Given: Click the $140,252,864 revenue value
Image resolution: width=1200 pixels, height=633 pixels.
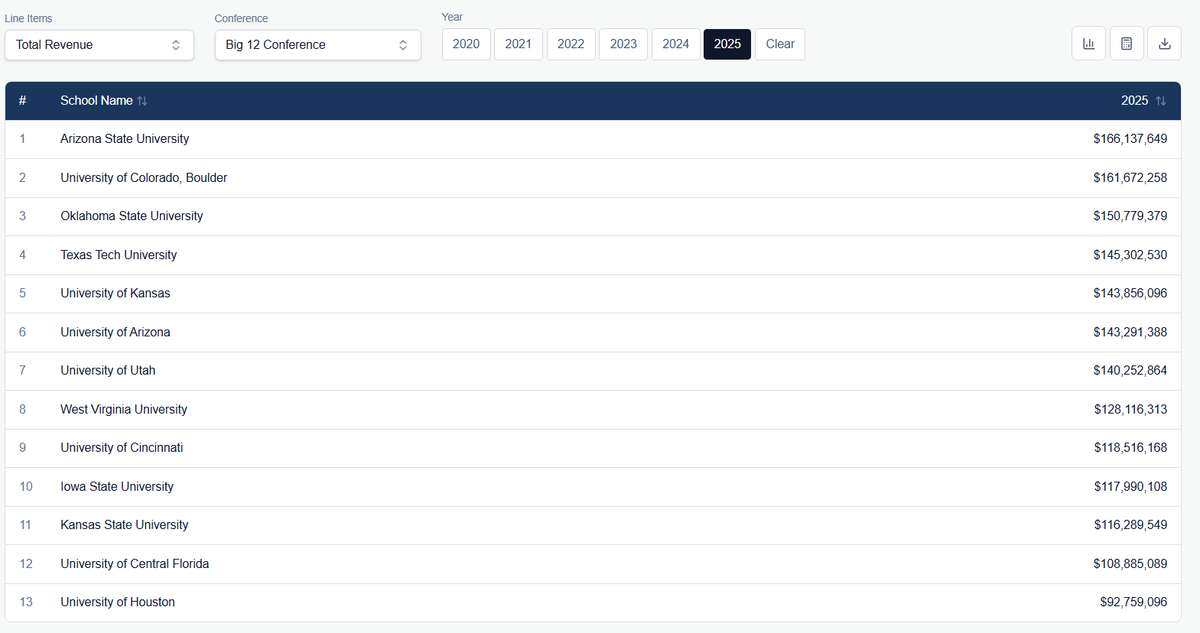Looking at the screenshot, I should pos(1130,370).
